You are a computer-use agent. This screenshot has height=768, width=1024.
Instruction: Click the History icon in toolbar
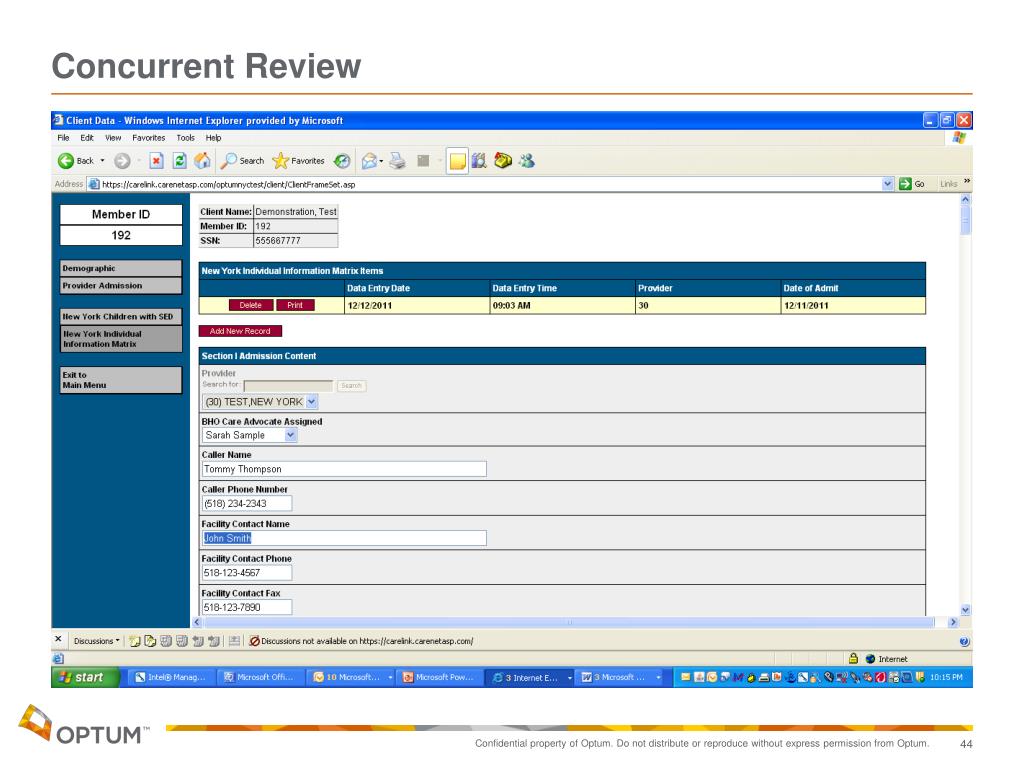pyautogui.click(x=342, y=161)
